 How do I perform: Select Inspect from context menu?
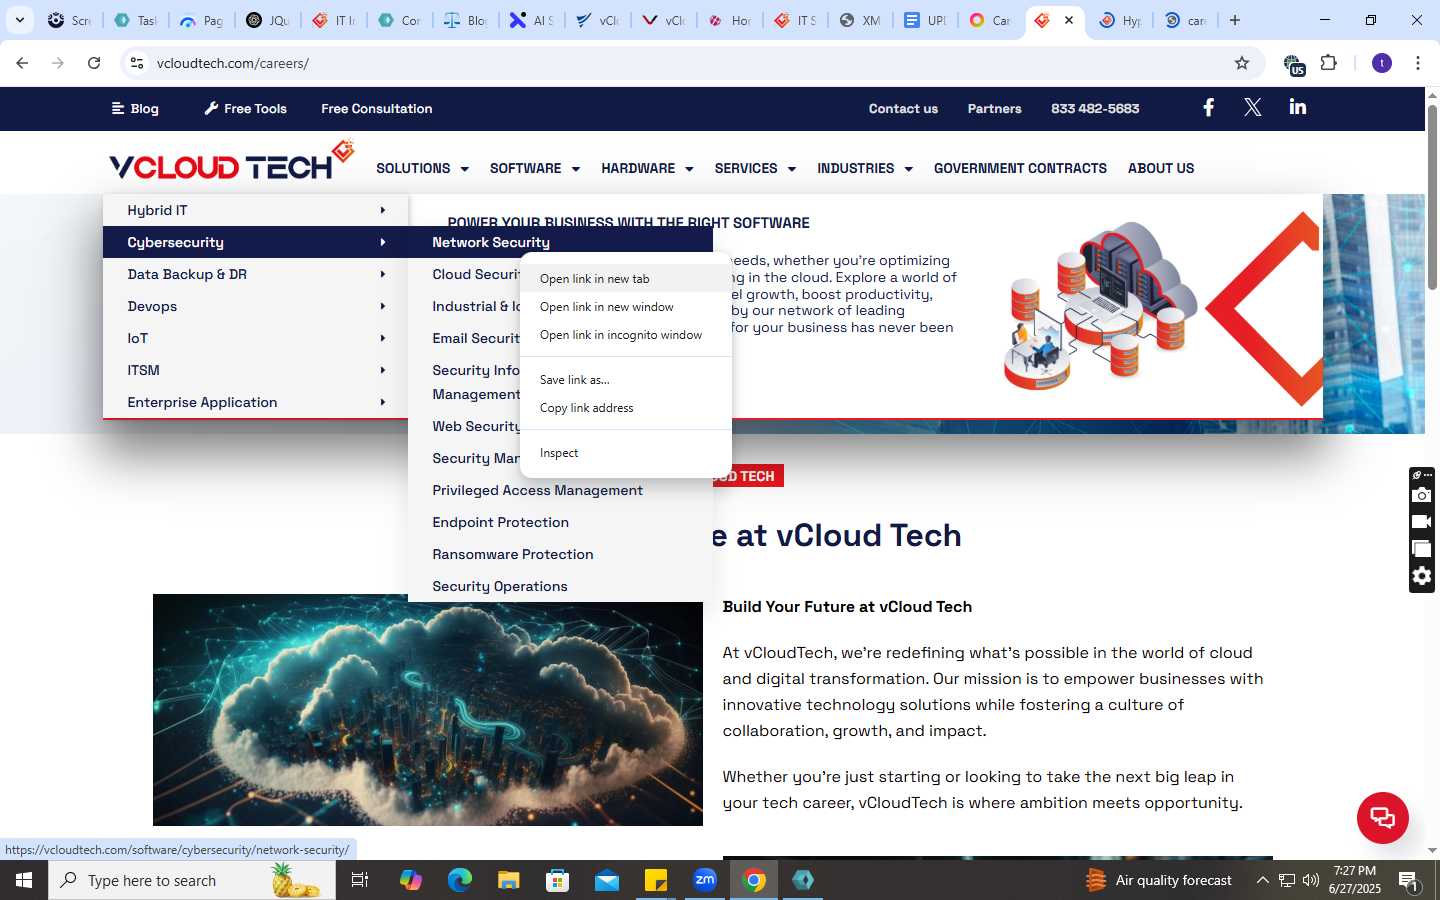626,453
